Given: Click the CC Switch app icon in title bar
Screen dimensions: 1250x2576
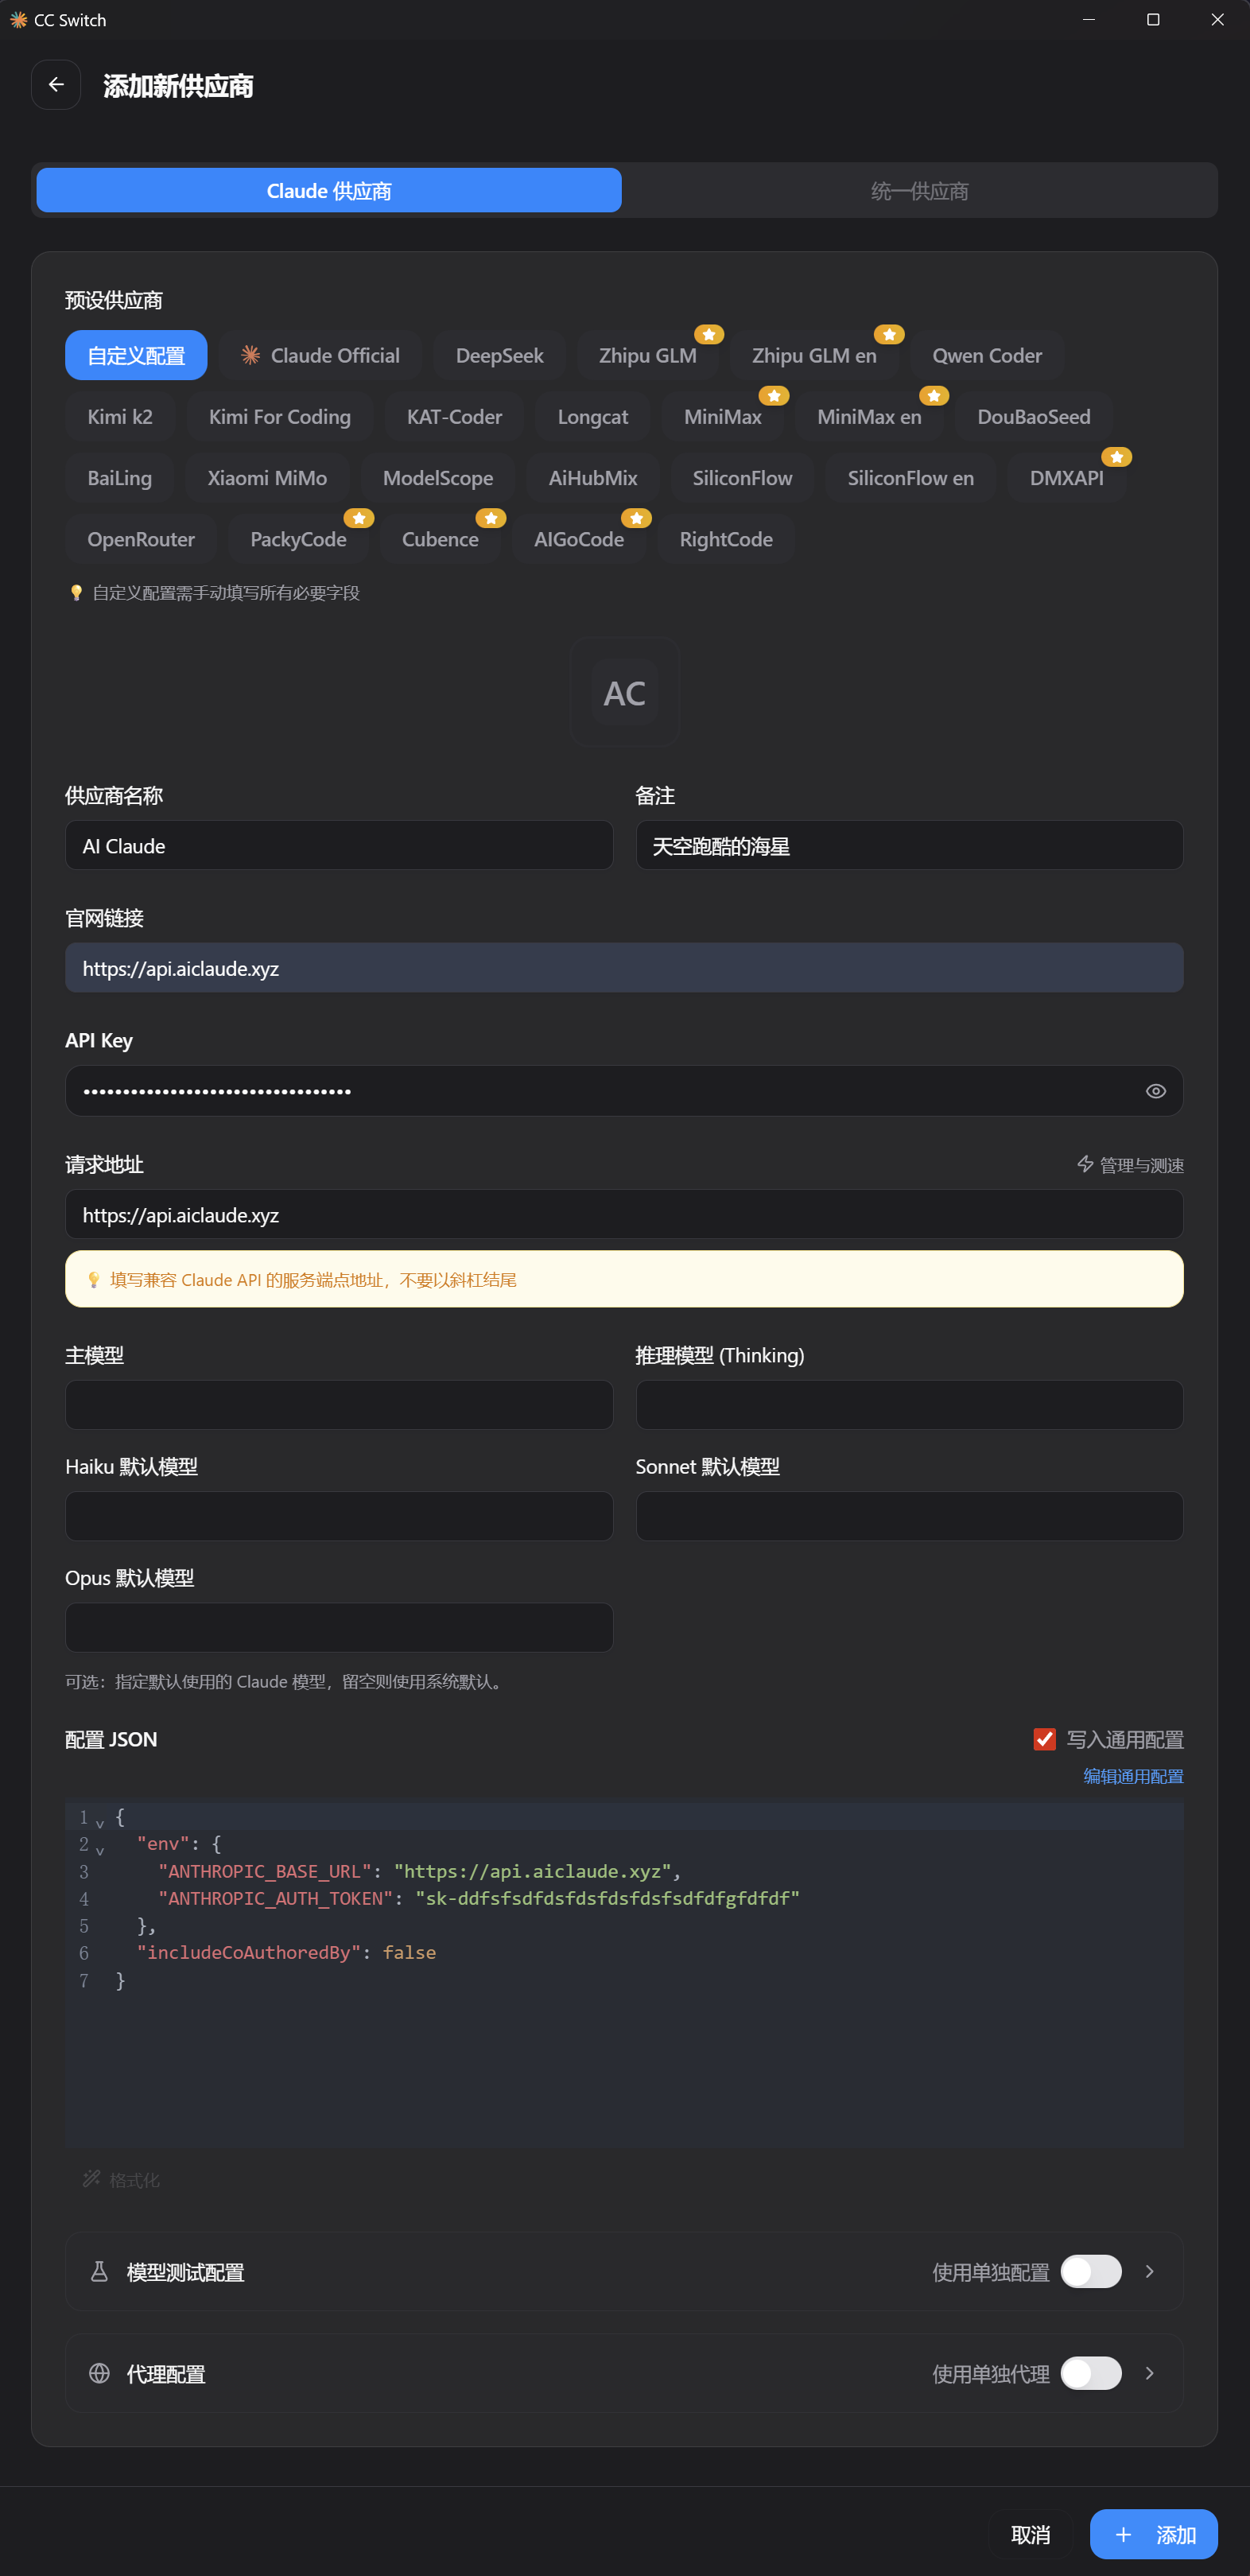Looking at the screenshot, I should (x=18, y=20).
